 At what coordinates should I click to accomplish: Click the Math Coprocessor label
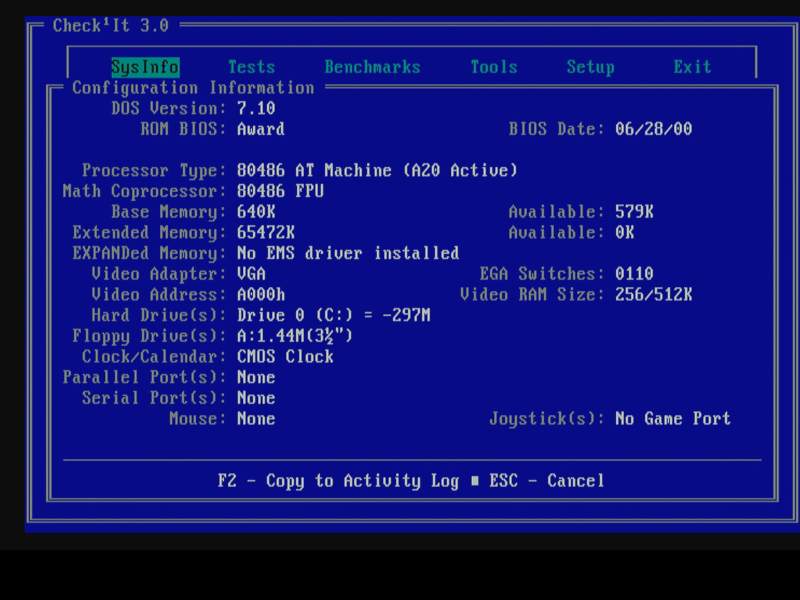[x=144, y=191]
